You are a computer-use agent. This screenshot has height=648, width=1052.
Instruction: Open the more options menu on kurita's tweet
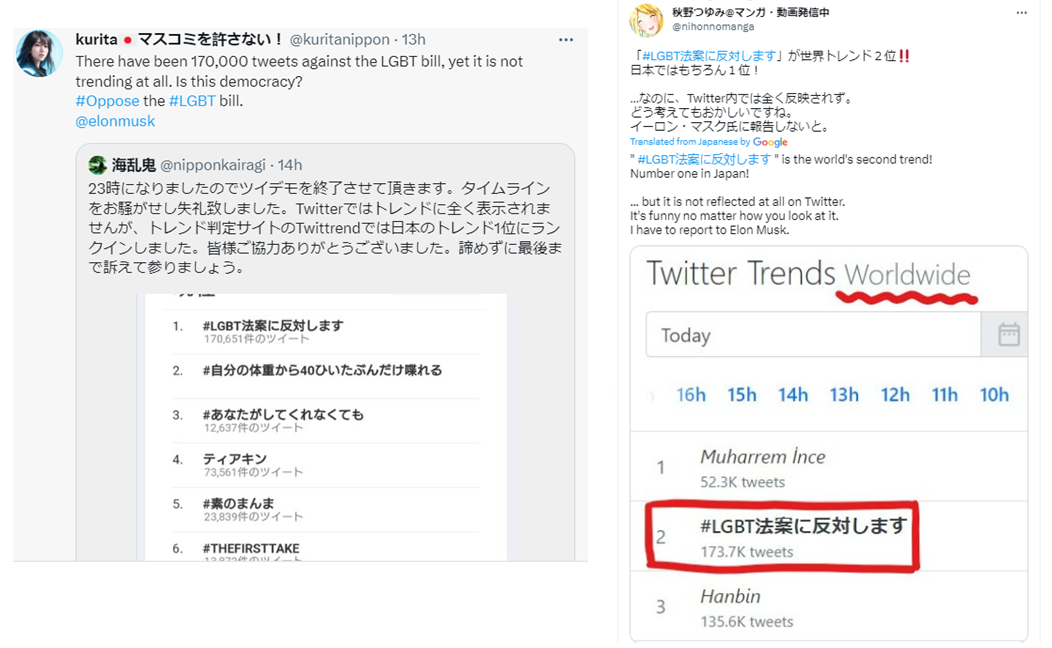coord(566,40)
